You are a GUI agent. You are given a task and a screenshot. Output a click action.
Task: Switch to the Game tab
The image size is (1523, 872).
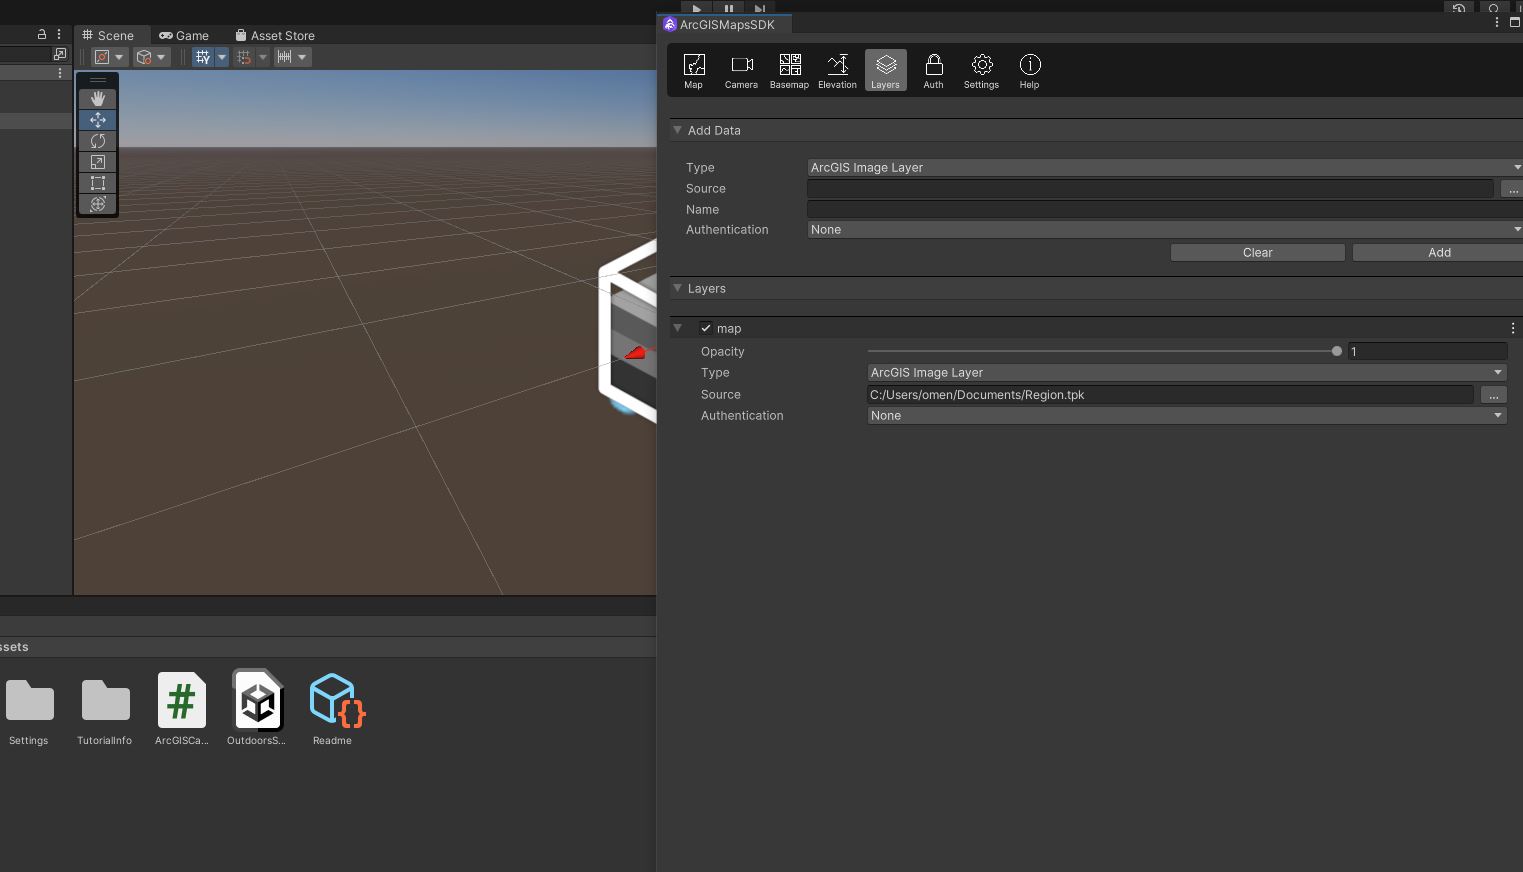pos(184,35)
